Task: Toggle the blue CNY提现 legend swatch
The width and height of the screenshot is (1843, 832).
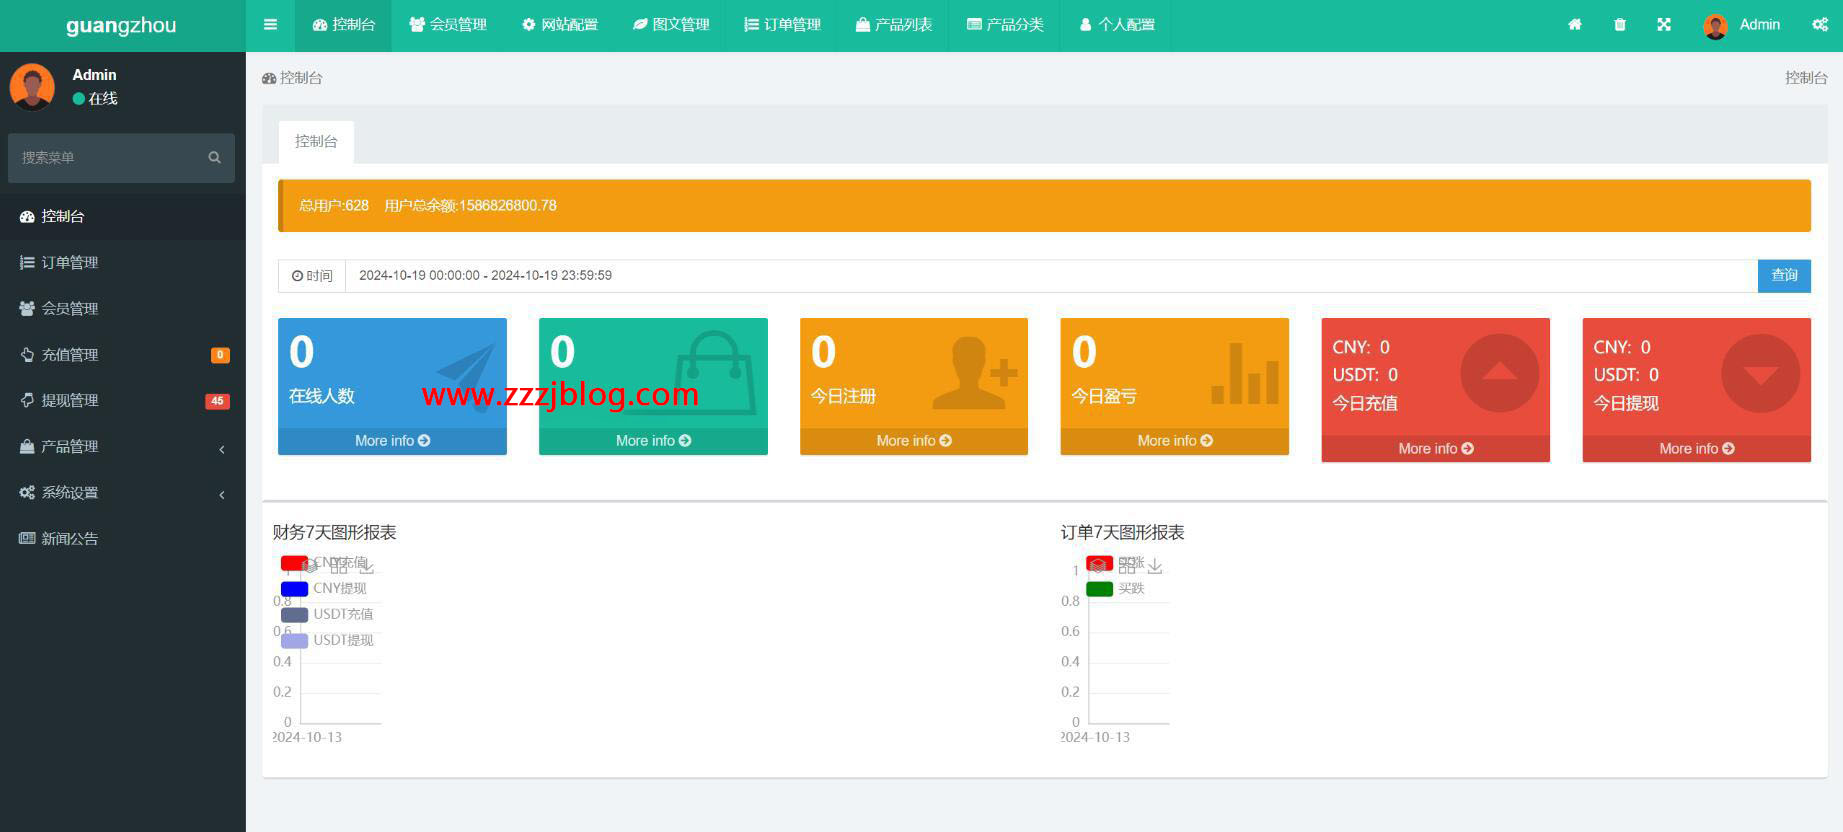Action: 294,589
